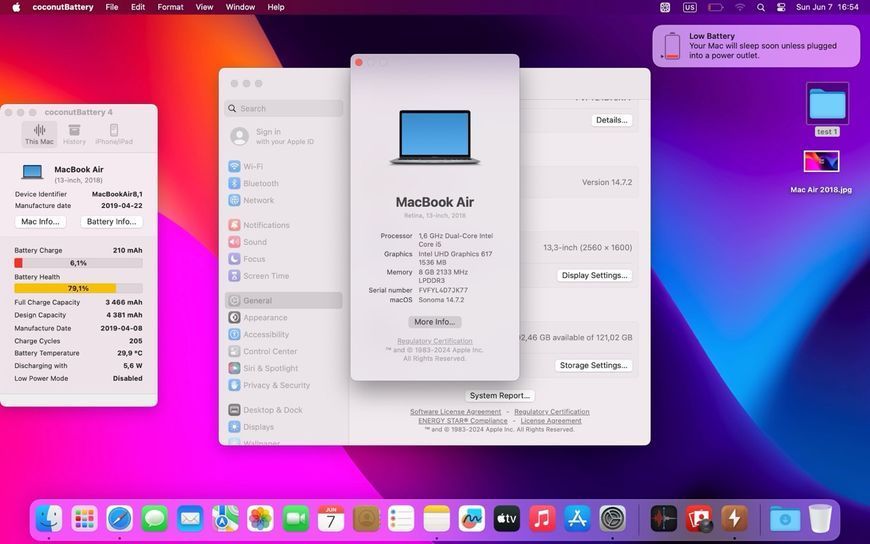Click the More Info... button
The image size is (870, 544).
[434, 322]
